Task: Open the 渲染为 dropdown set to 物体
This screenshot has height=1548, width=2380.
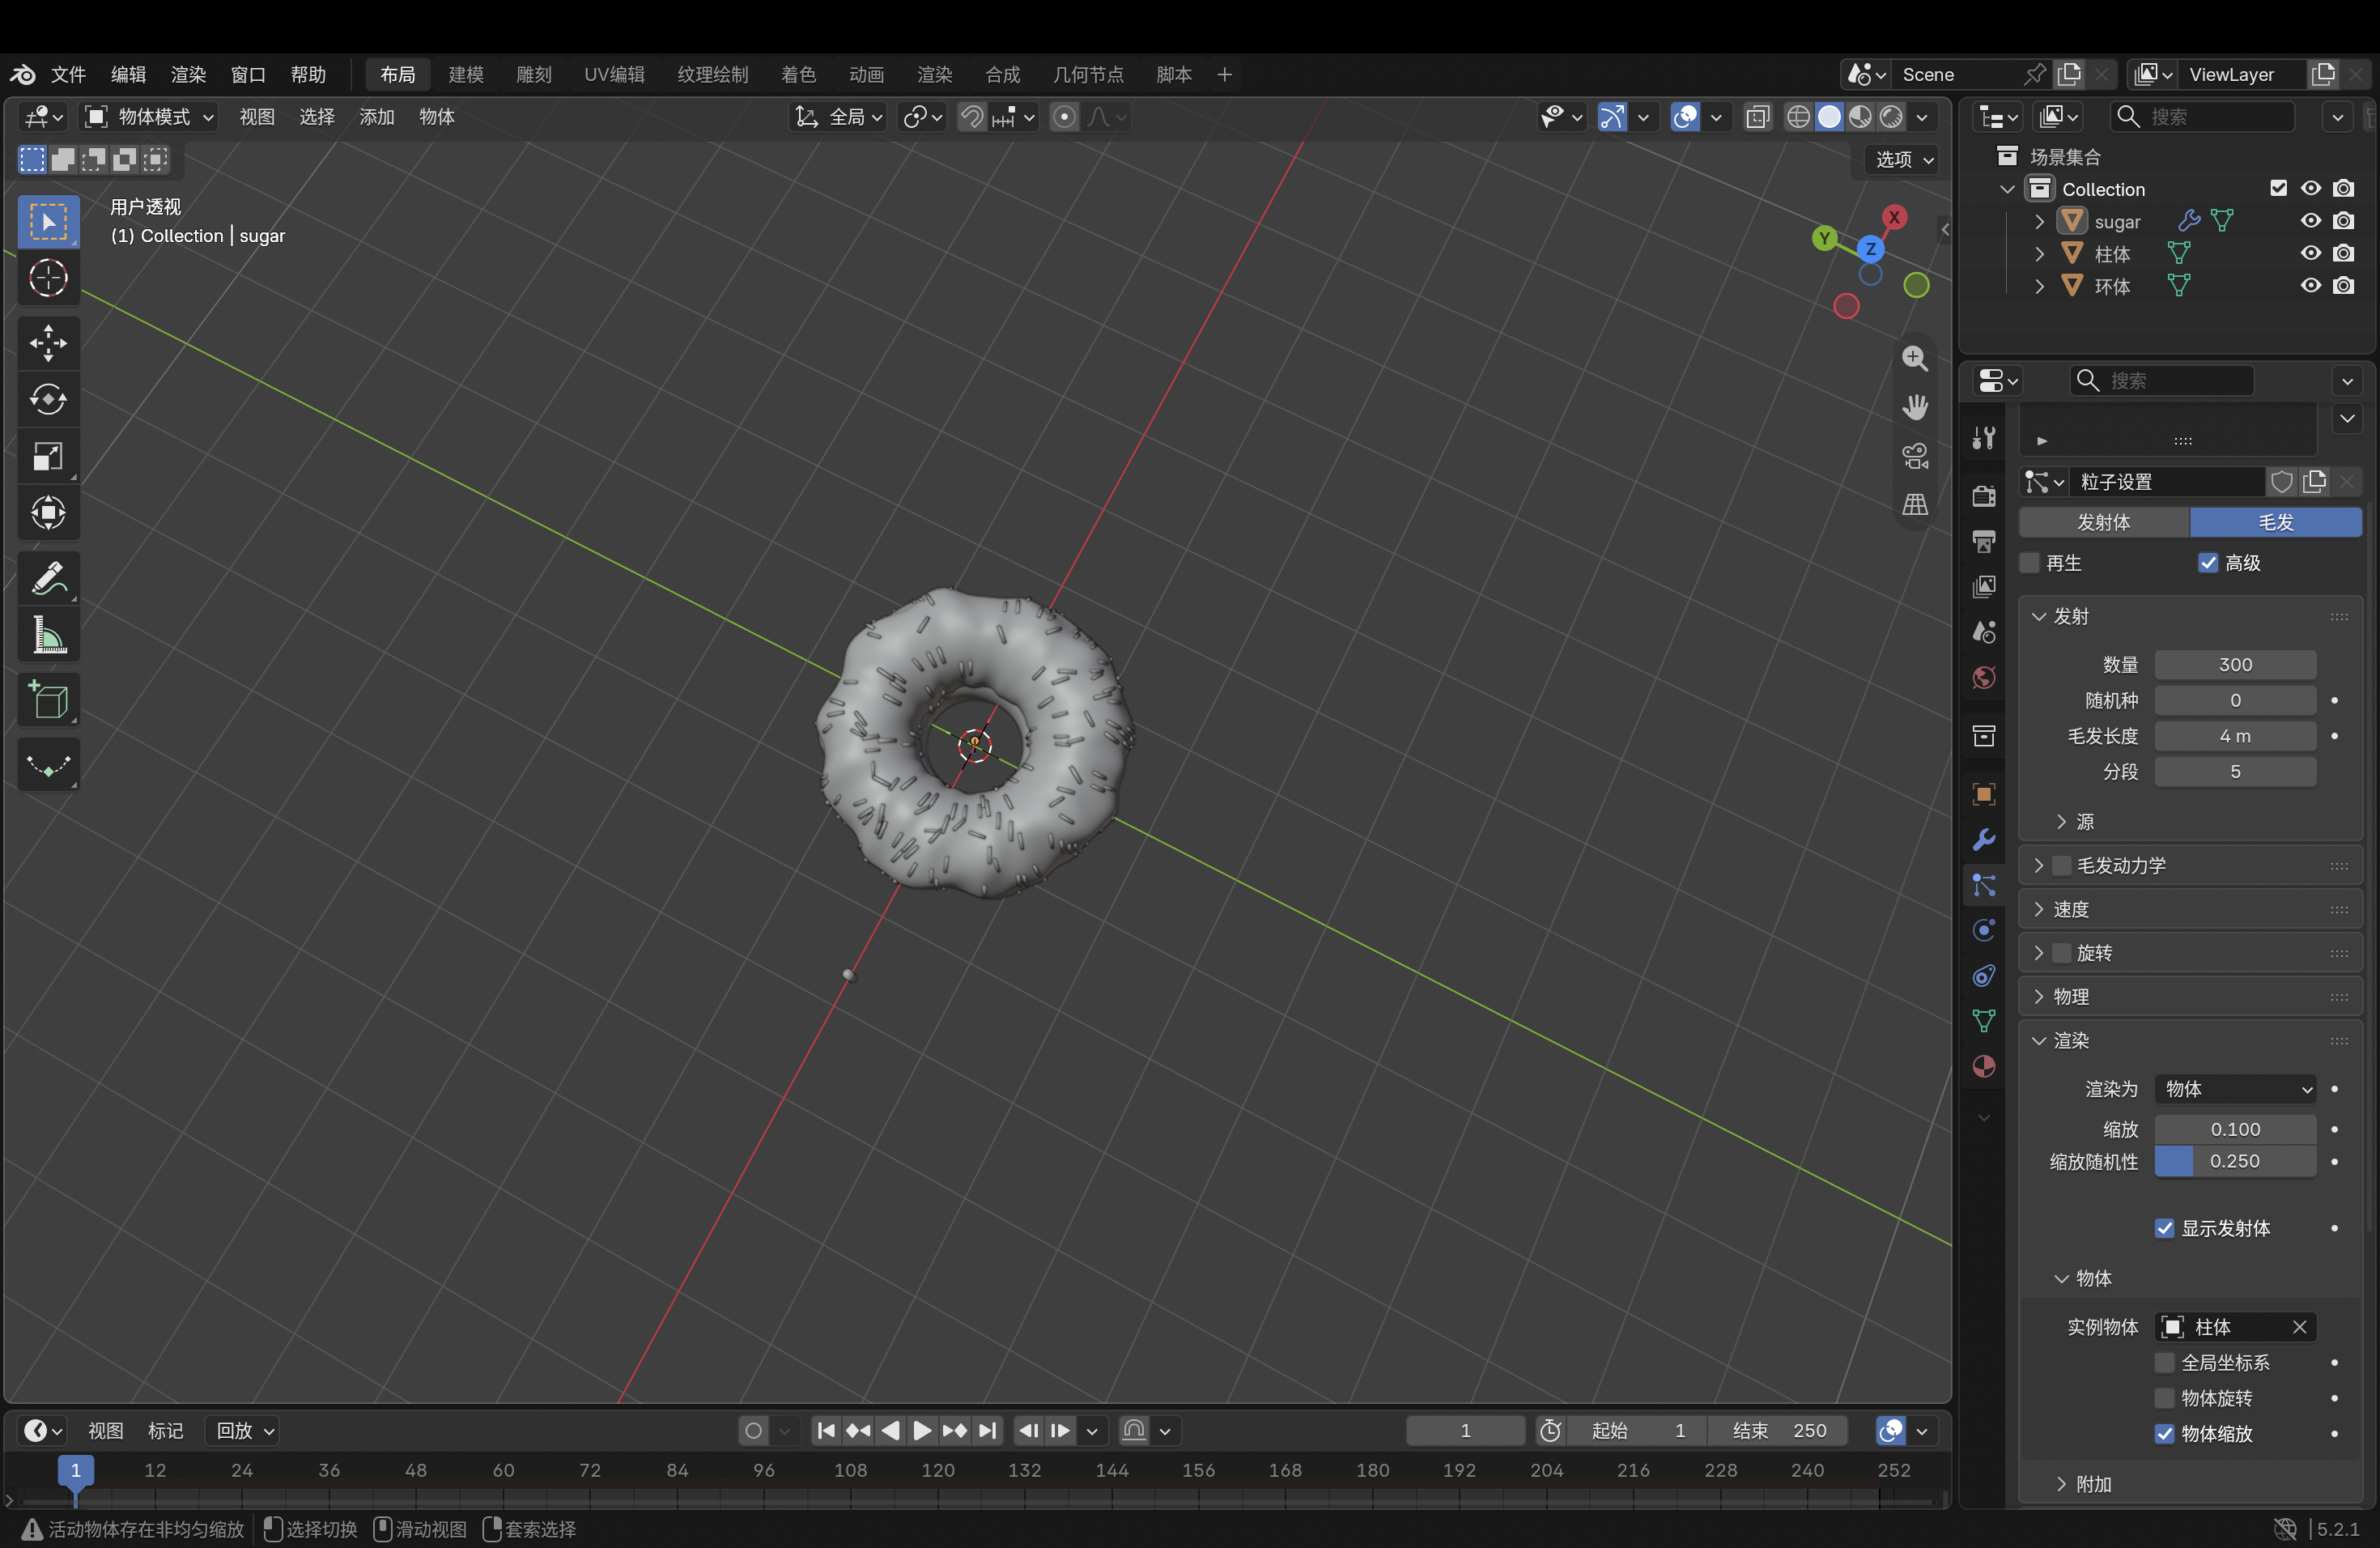Action: click(x=2235, y=1089)
